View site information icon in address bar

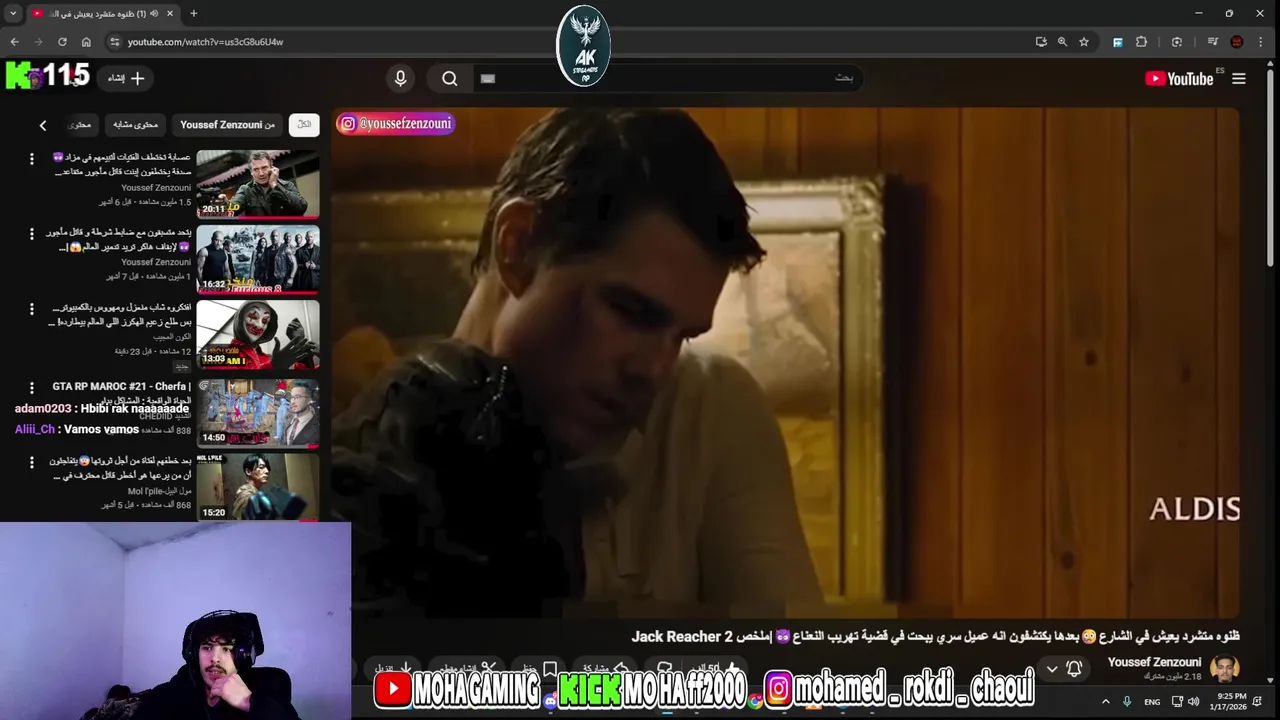coord(115,42)
